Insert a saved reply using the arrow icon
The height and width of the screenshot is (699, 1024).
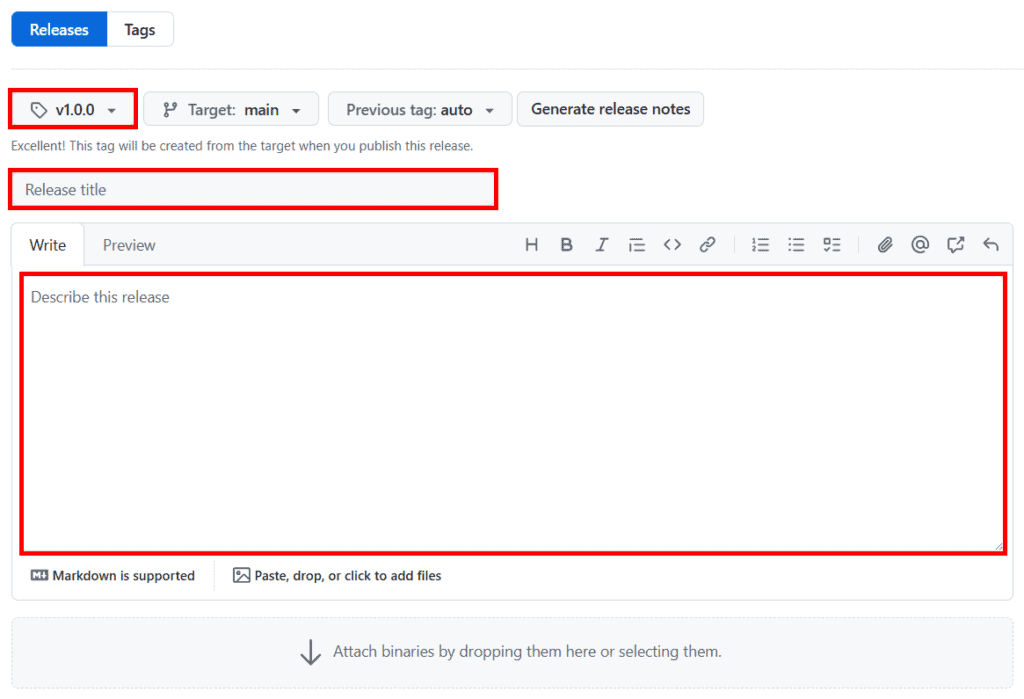click(991, 245)
